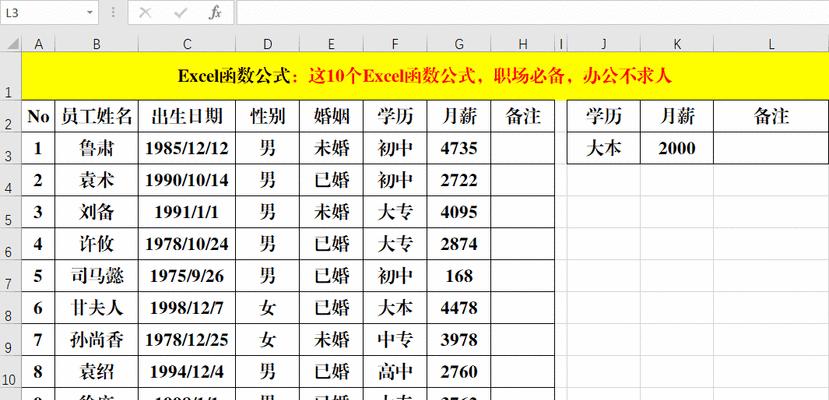The width and height of the screenshot is (829, 400).
Task: Select column B header
Action: coord(96,44)
